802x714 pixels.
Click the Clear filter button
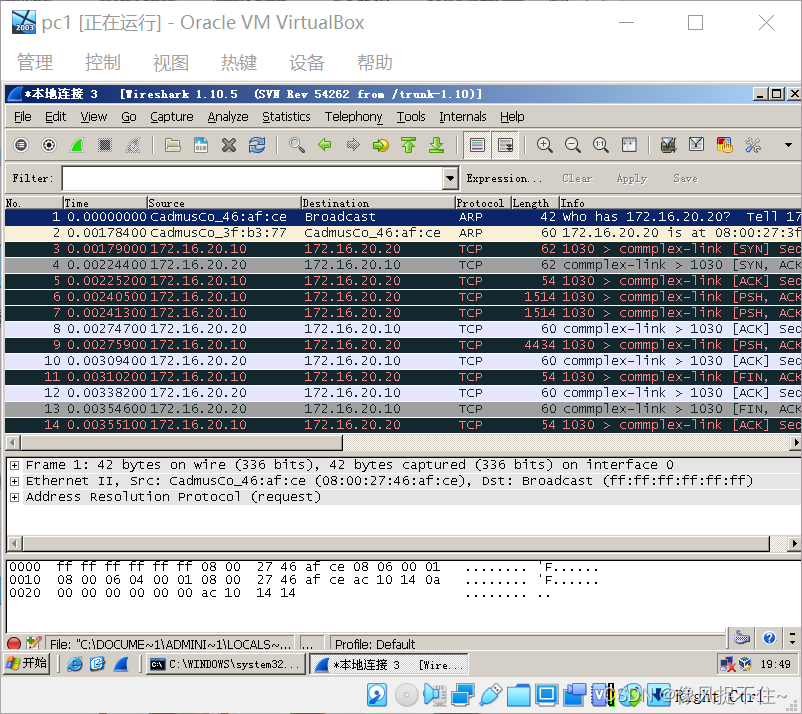[577, 178]
